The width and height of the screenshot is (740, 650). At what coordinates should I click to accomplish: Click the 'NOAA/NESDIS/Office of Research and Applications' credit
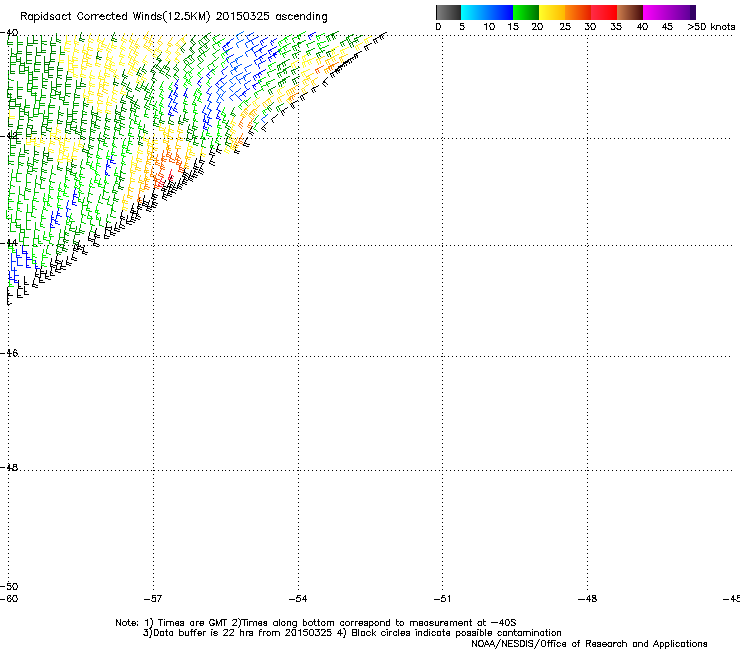(x=589, y=644)
